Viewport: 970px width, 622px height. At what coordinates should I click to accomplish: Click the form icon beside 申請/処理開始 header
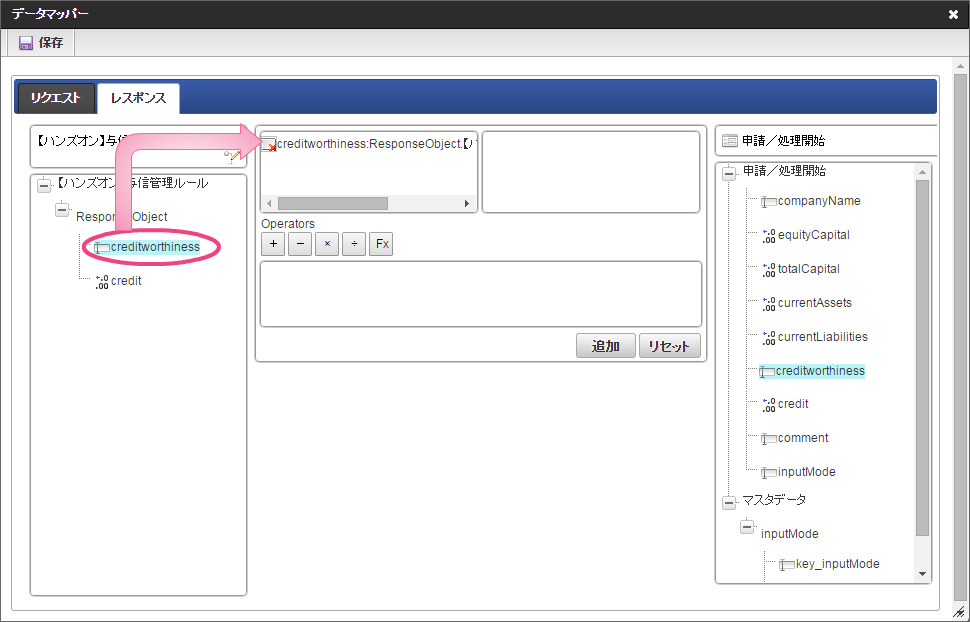730,142
